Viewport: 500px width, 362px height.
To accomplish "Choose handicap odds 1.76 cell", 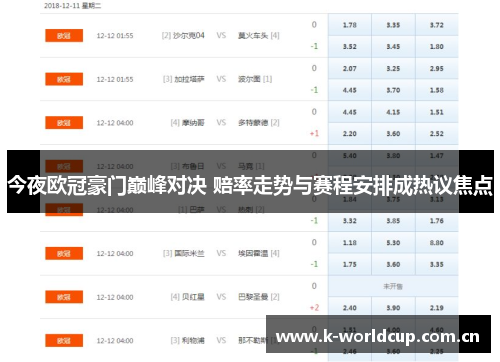I will tap(437, 221).
